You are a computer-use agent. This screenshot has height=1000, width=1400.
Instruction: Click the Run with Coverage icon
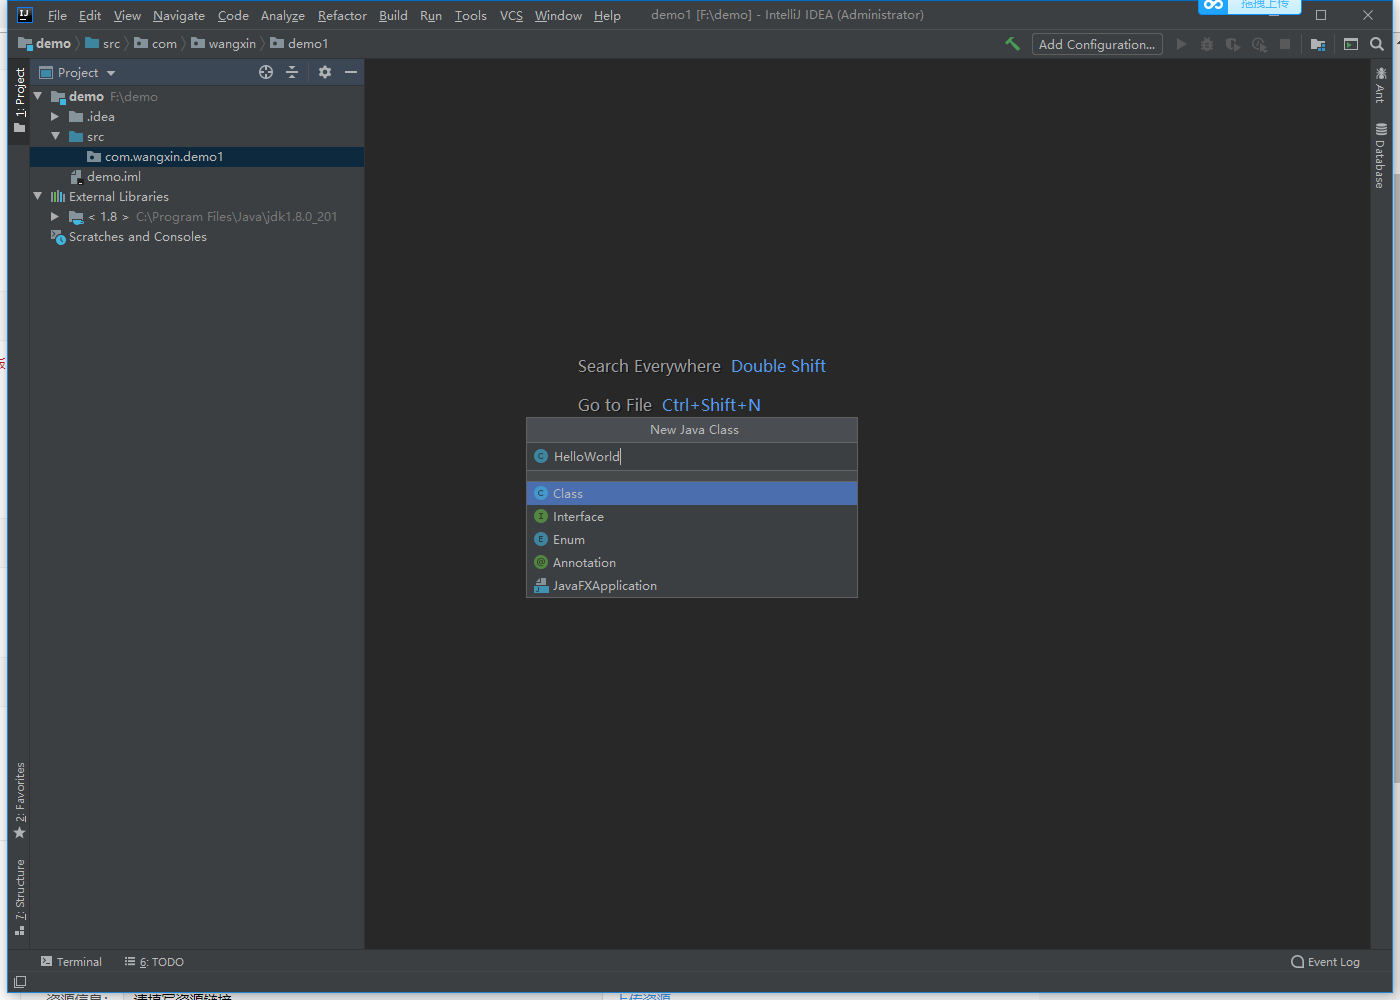point(1233,44)
